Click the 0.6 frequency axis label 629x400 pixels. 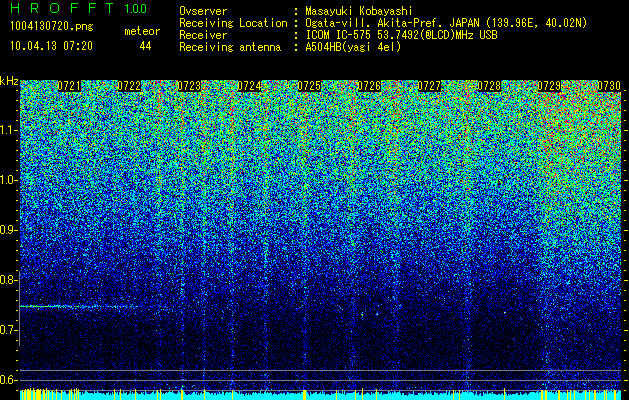(x=7, y=380)
